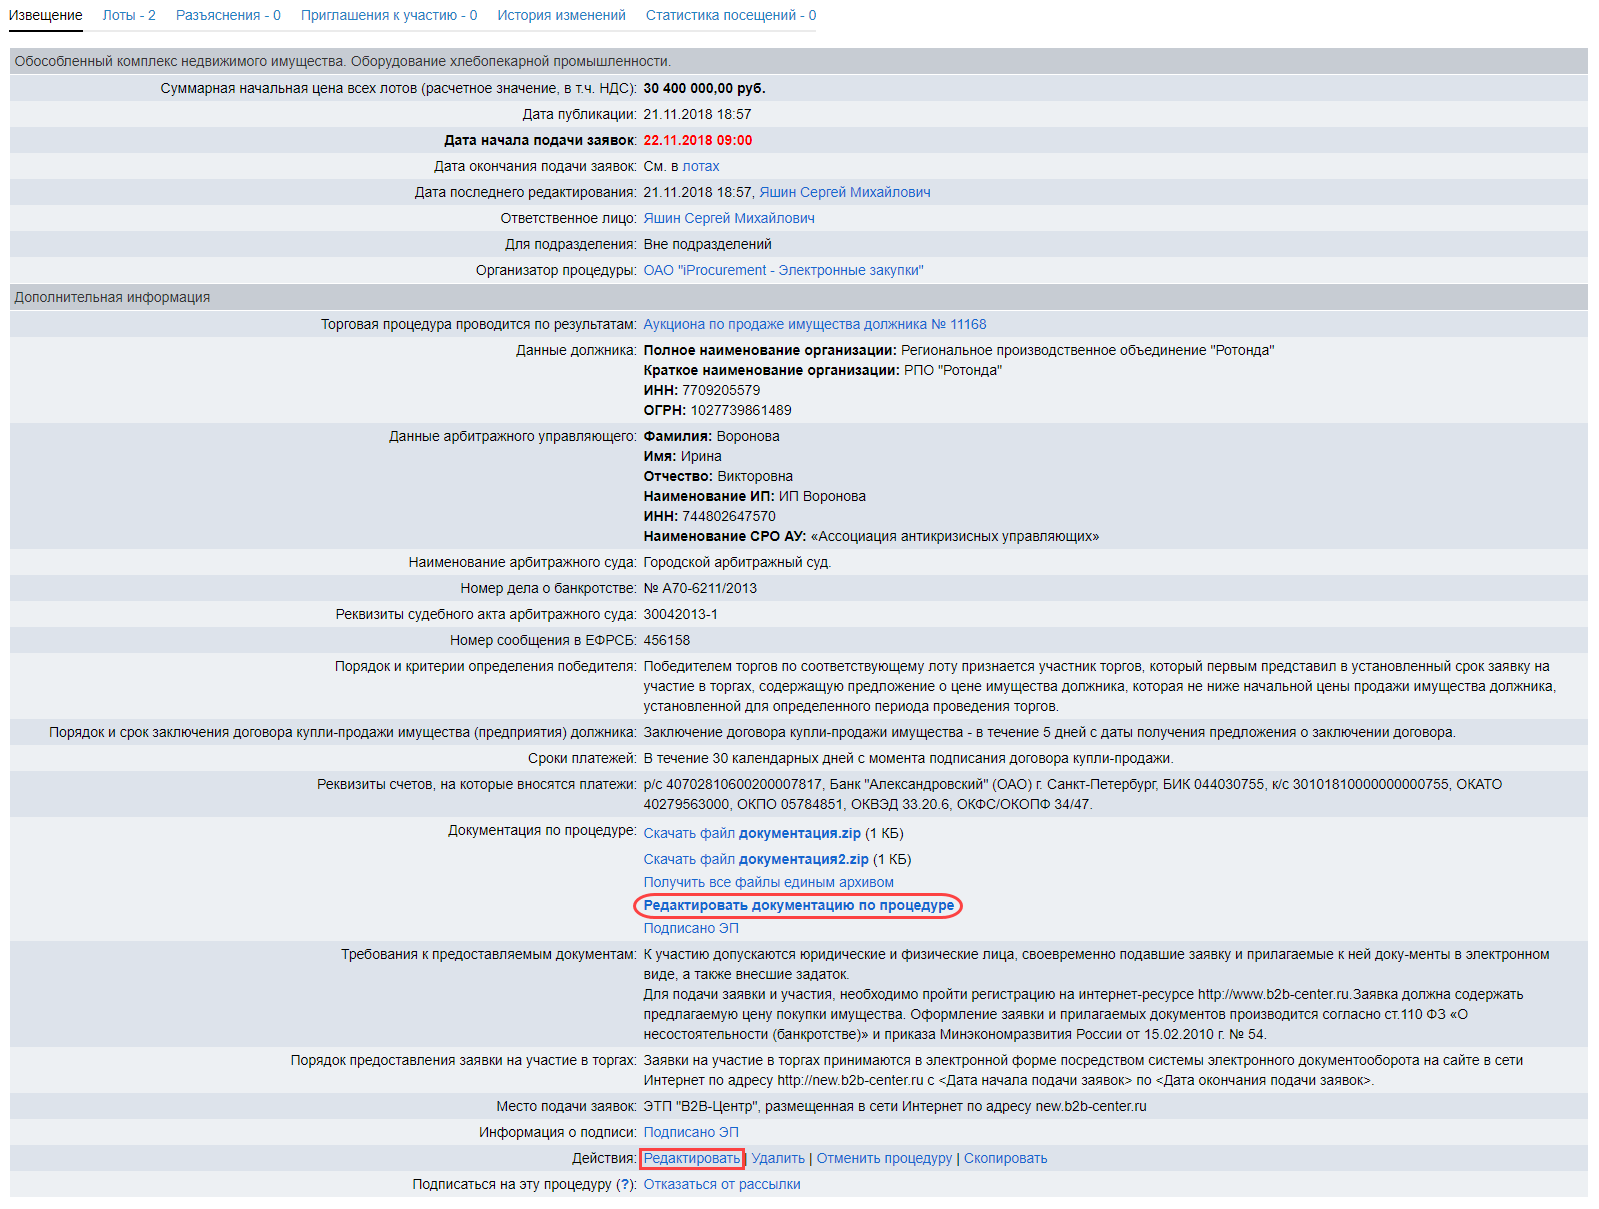Click Отказаться от рассылки link
Viewport: 1599px width, 1209px height.
(721, 1184)
